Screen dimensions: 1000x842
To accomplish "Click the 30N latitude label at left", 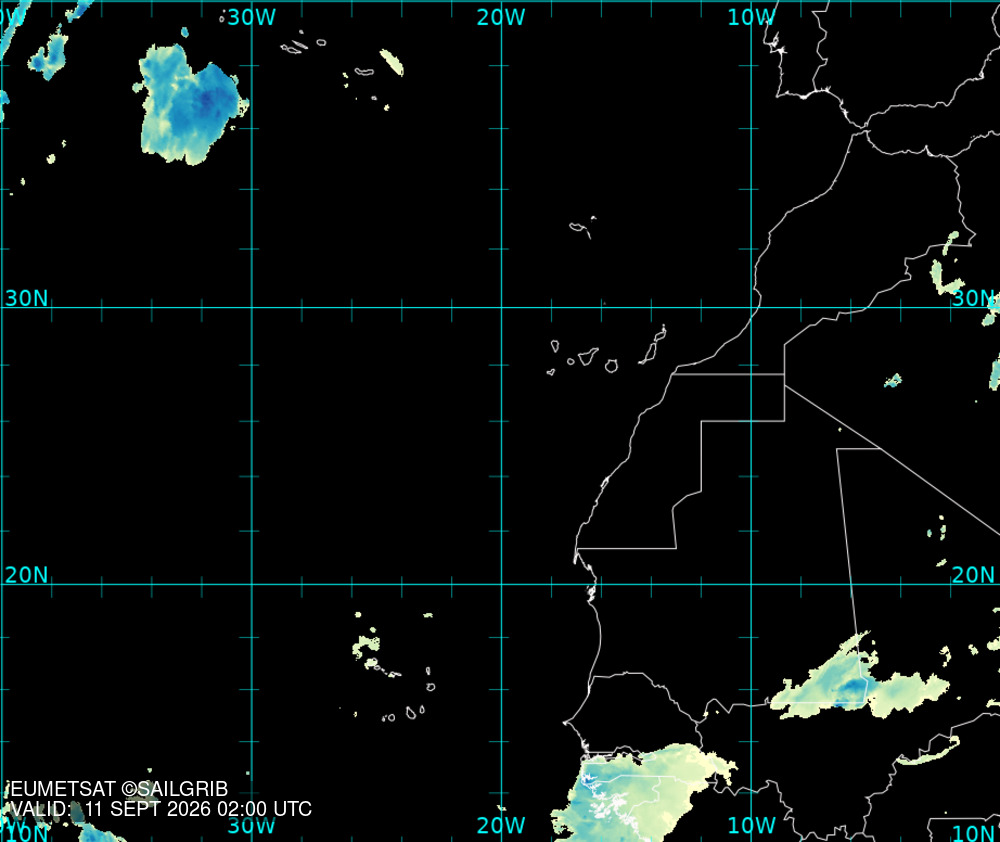I will pos(27,298).
